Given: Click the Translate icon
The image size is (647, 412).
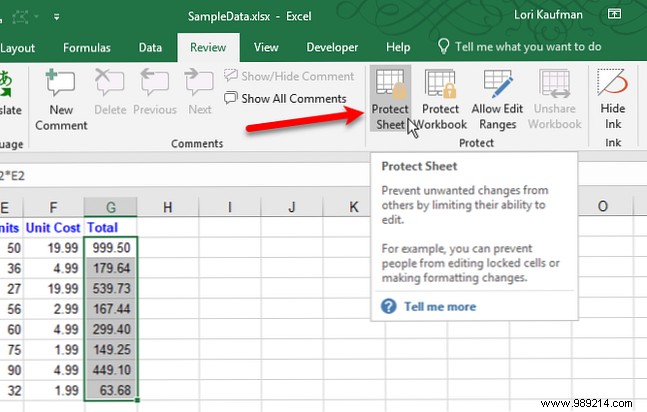Looking at the screenshot, I should pos(6,84).
